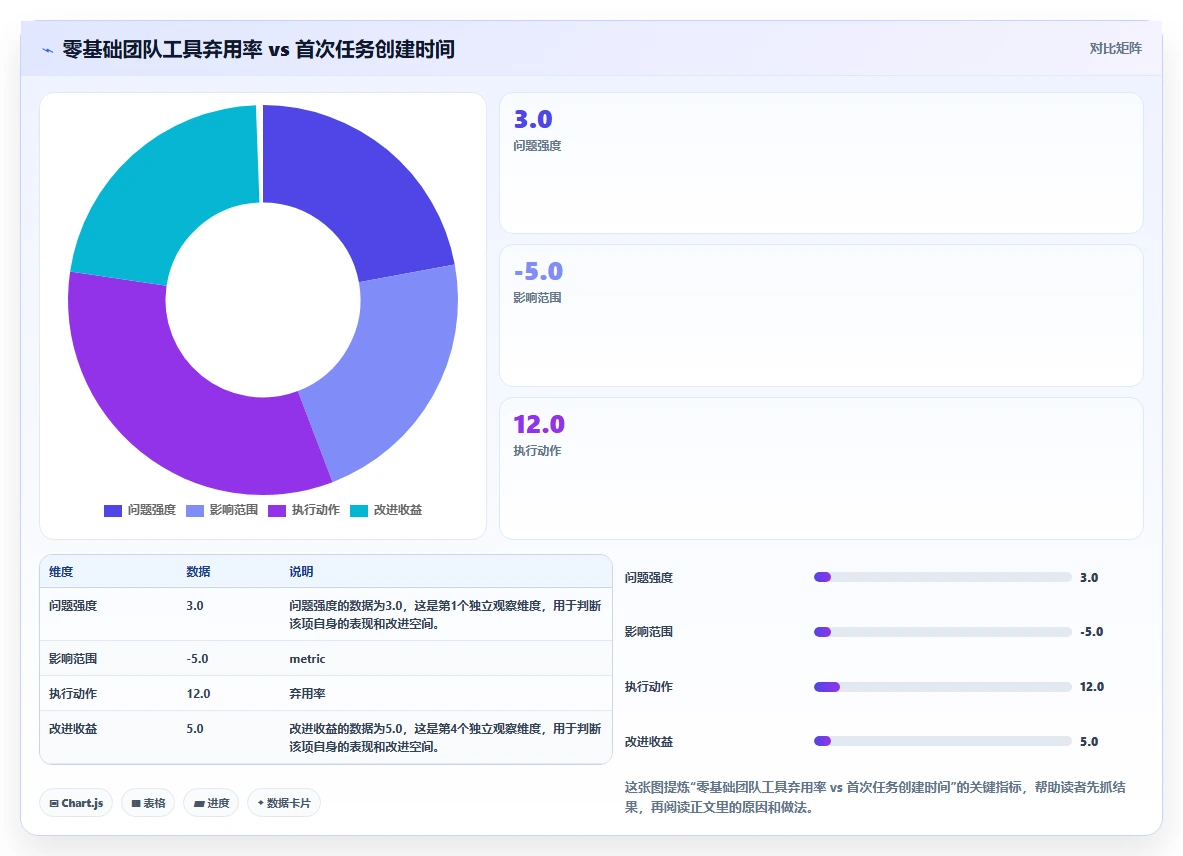Toggle the 执行动作 legend swatch
The height and width of the screenshot is (856, 1183).
(277, 511)
